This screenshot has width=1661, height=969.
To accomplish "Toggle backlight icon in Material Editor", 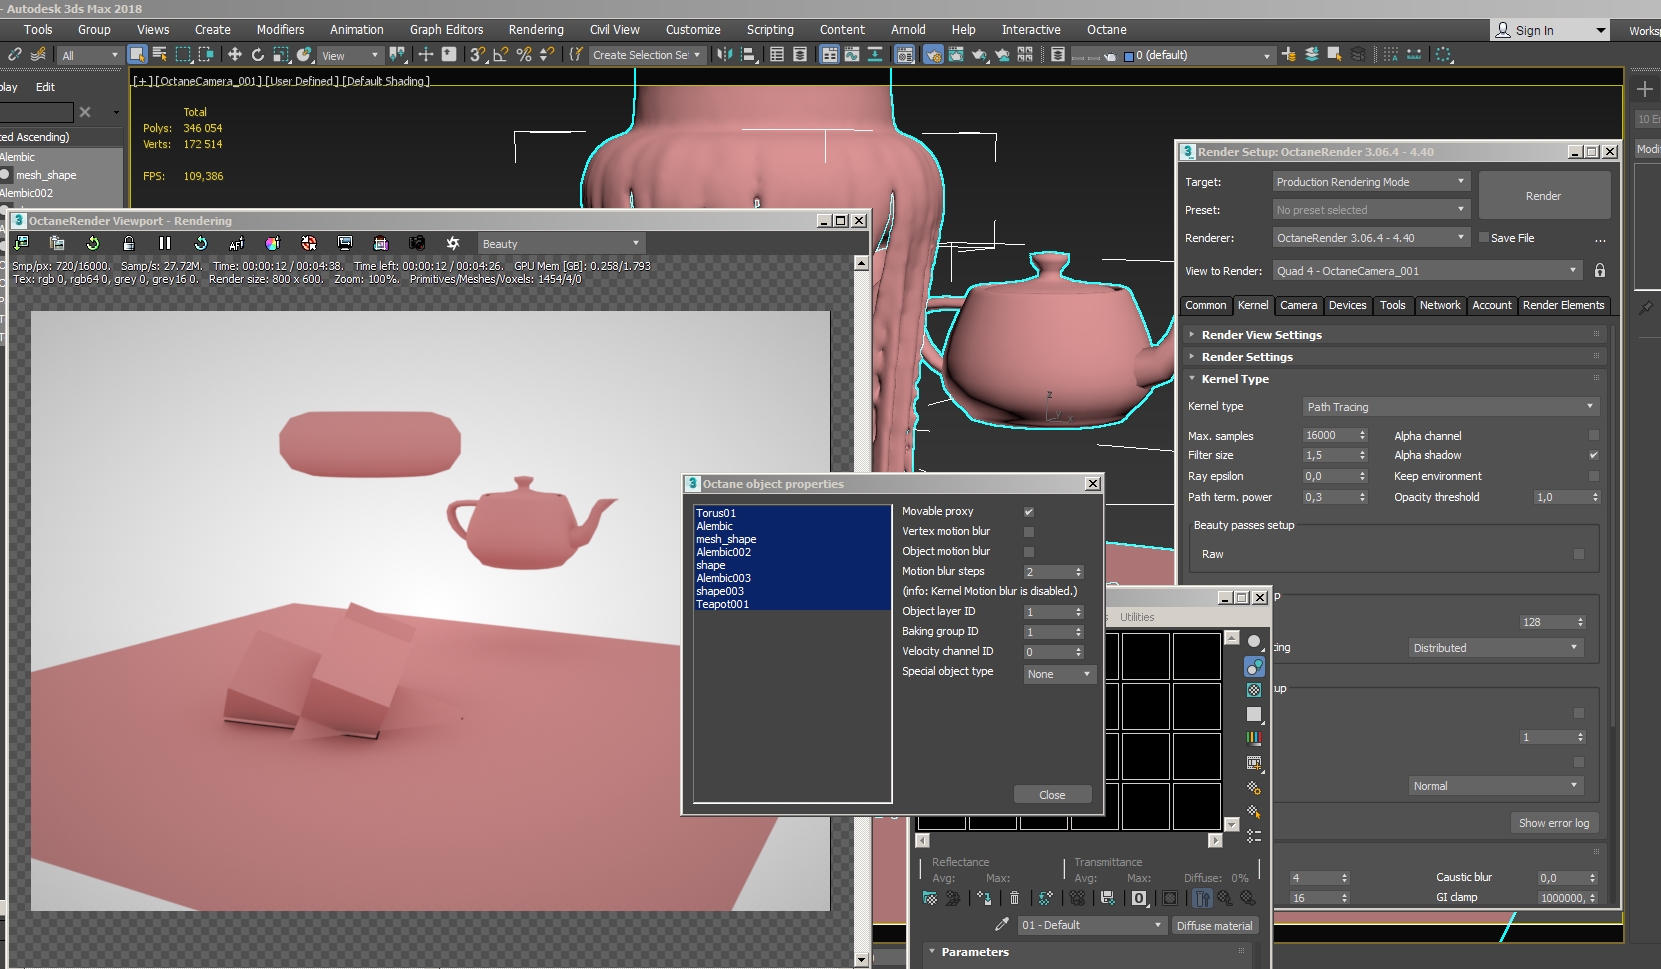I will (x=1254, y=667).
